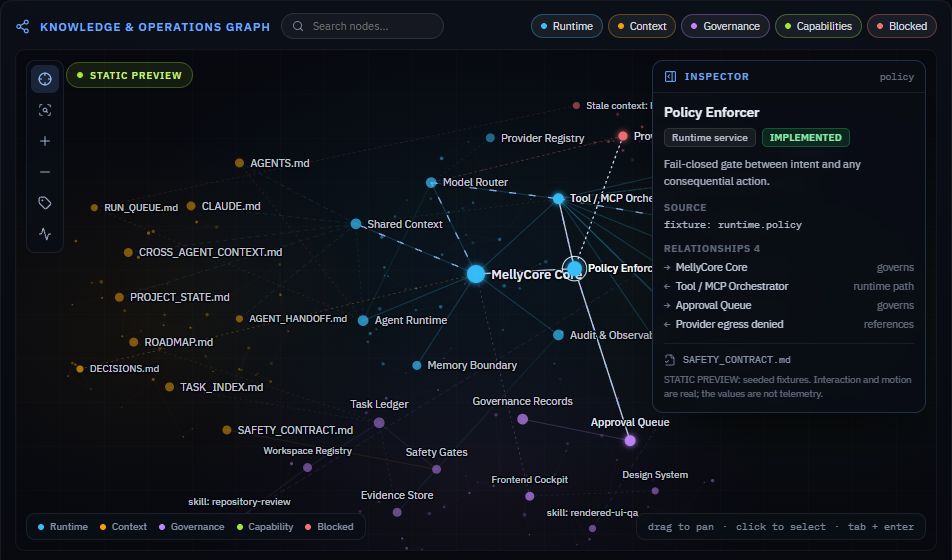Select the TASK_INDEX.md node
Viewport: 952px width, 560px height.
pyautogui.click(x=169, y=387)
